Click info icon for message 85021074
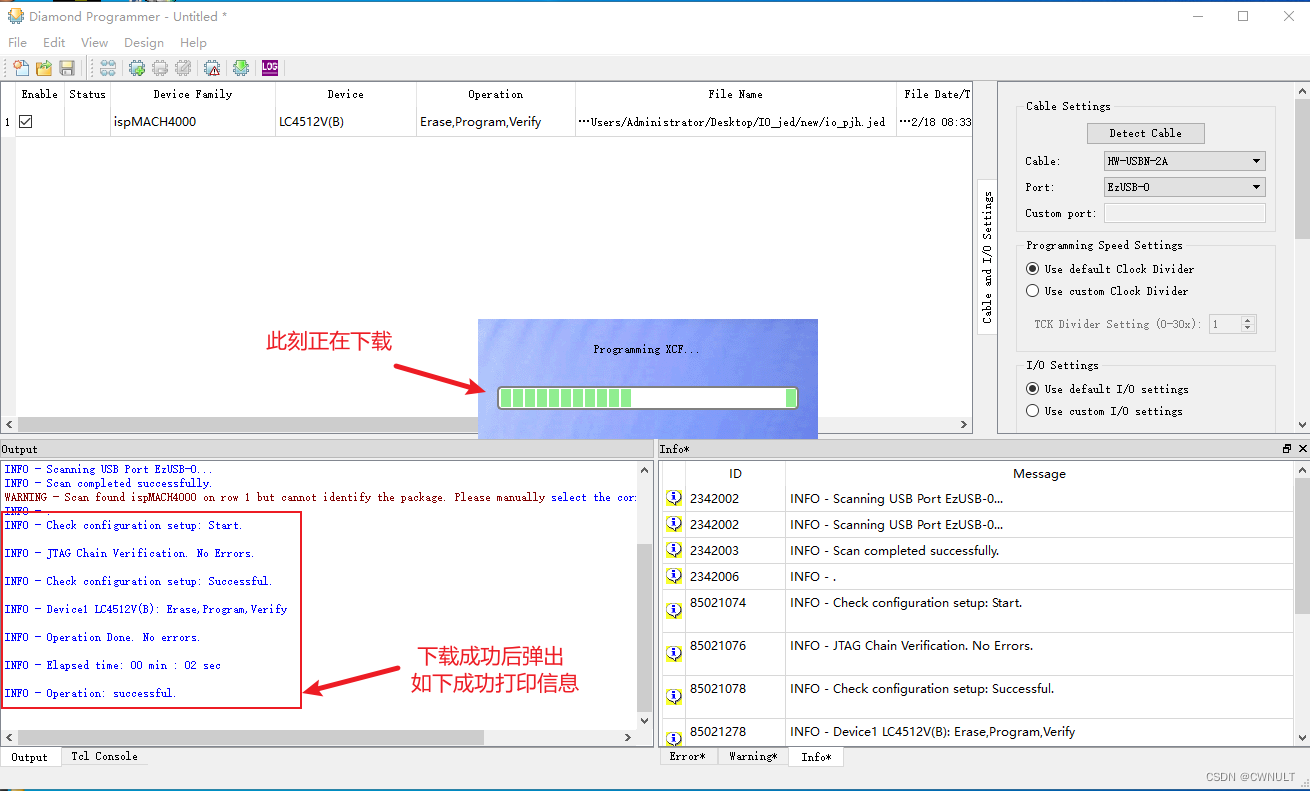 click(674, 609)
